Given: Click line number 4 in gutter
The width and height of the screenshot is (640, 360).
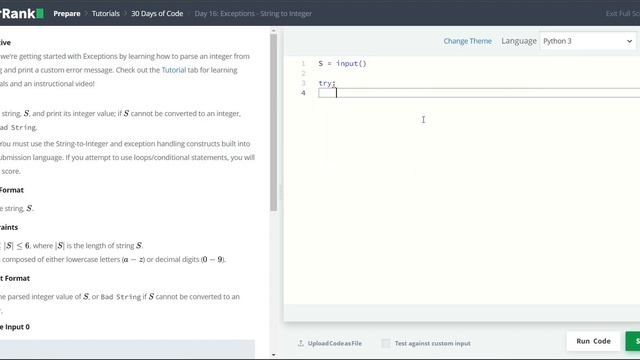Looking at the screenshot, I should coord(303,93).
